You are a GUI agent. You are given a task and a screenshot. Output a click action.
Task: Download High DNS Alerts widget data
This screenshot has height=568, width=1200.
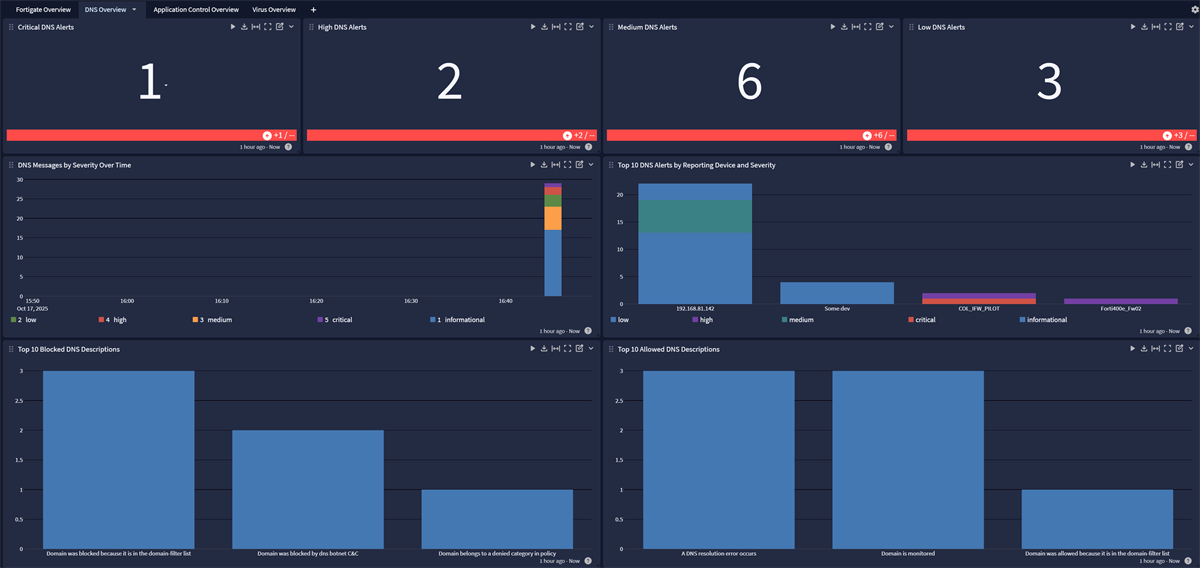pos(544,27)
